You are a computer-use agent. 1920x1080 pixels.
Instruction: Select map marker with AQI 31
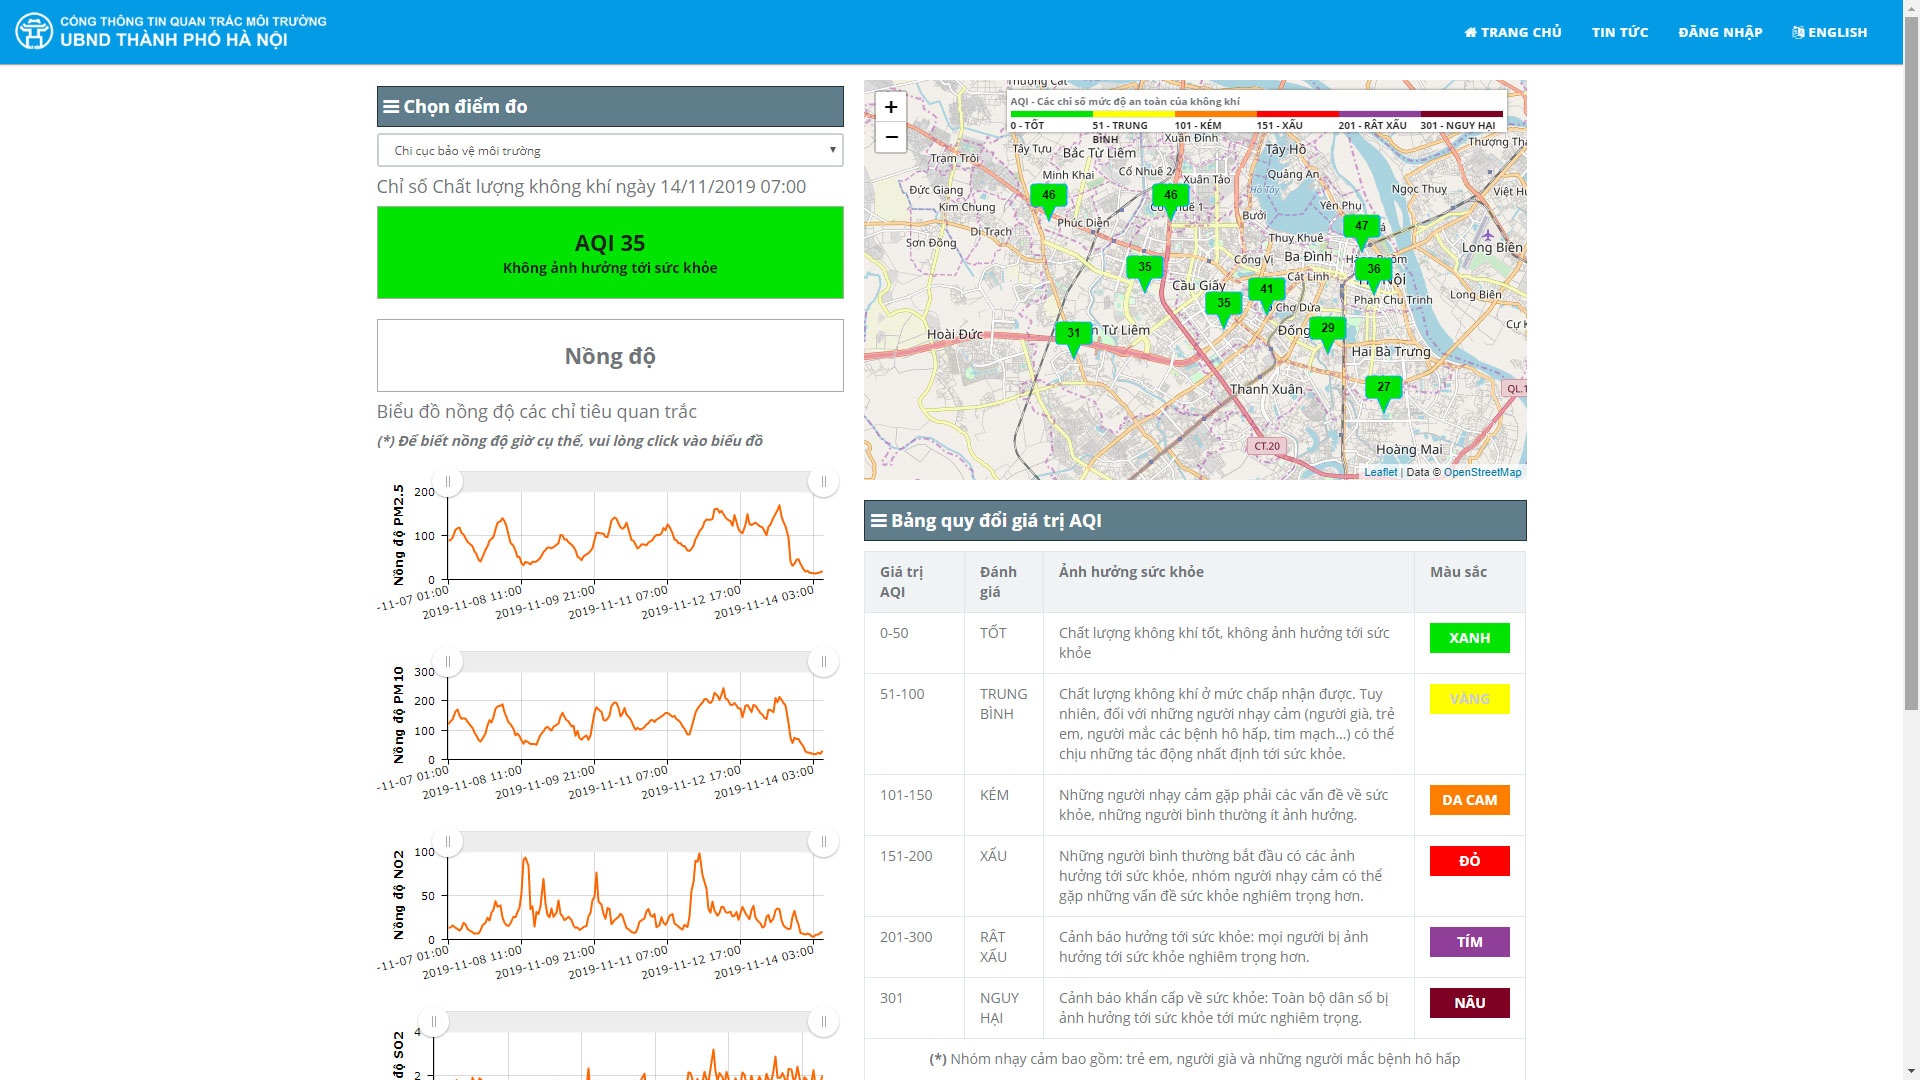pos(1073,335)
